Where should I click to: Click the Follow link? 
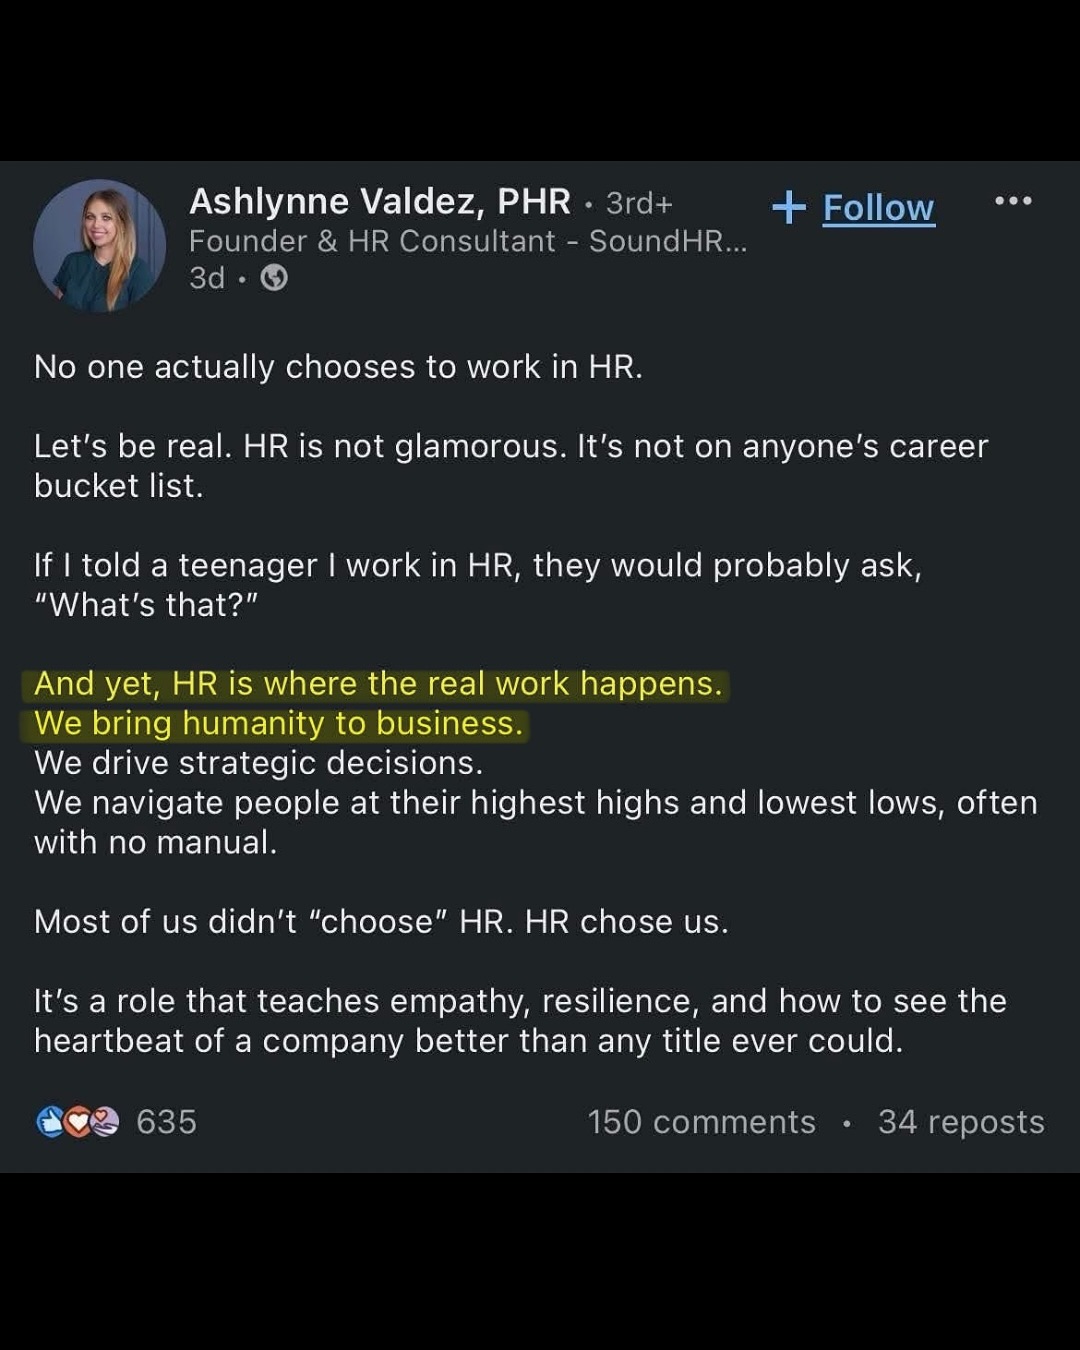[x=878, y=208]
